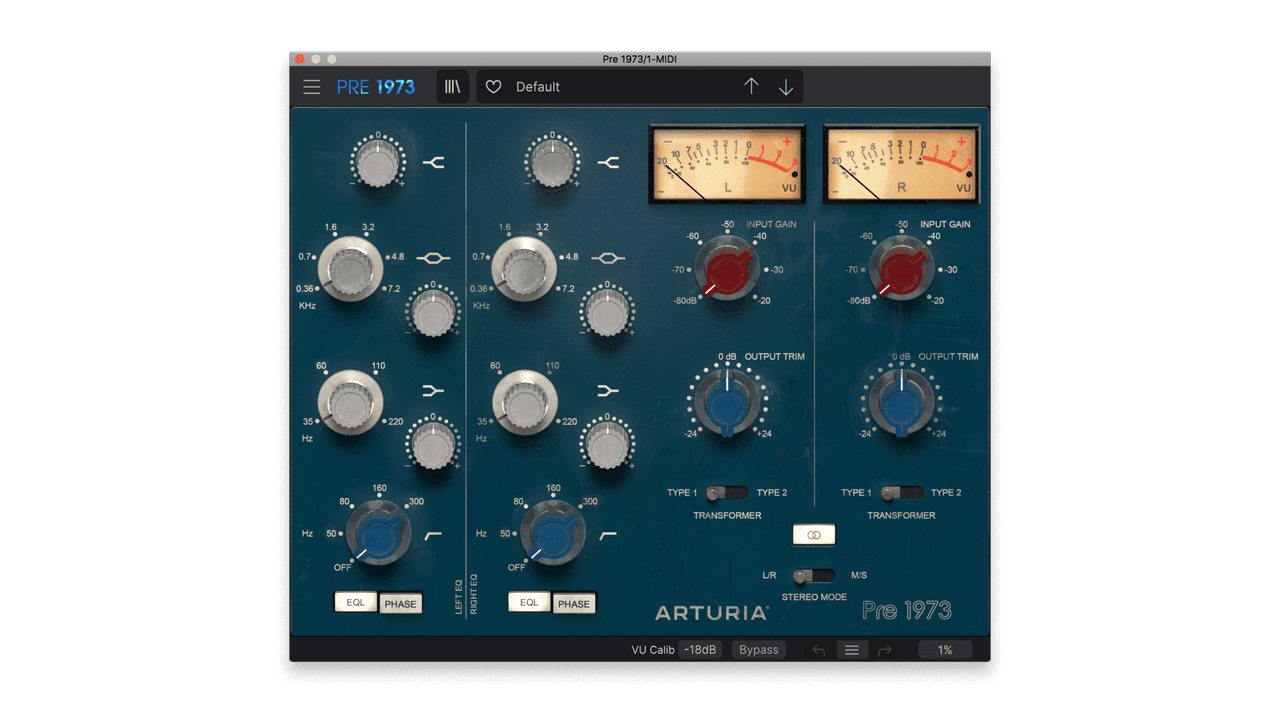
Task: Undo the last change (left arrow icon)
Action: pos(817,649)
